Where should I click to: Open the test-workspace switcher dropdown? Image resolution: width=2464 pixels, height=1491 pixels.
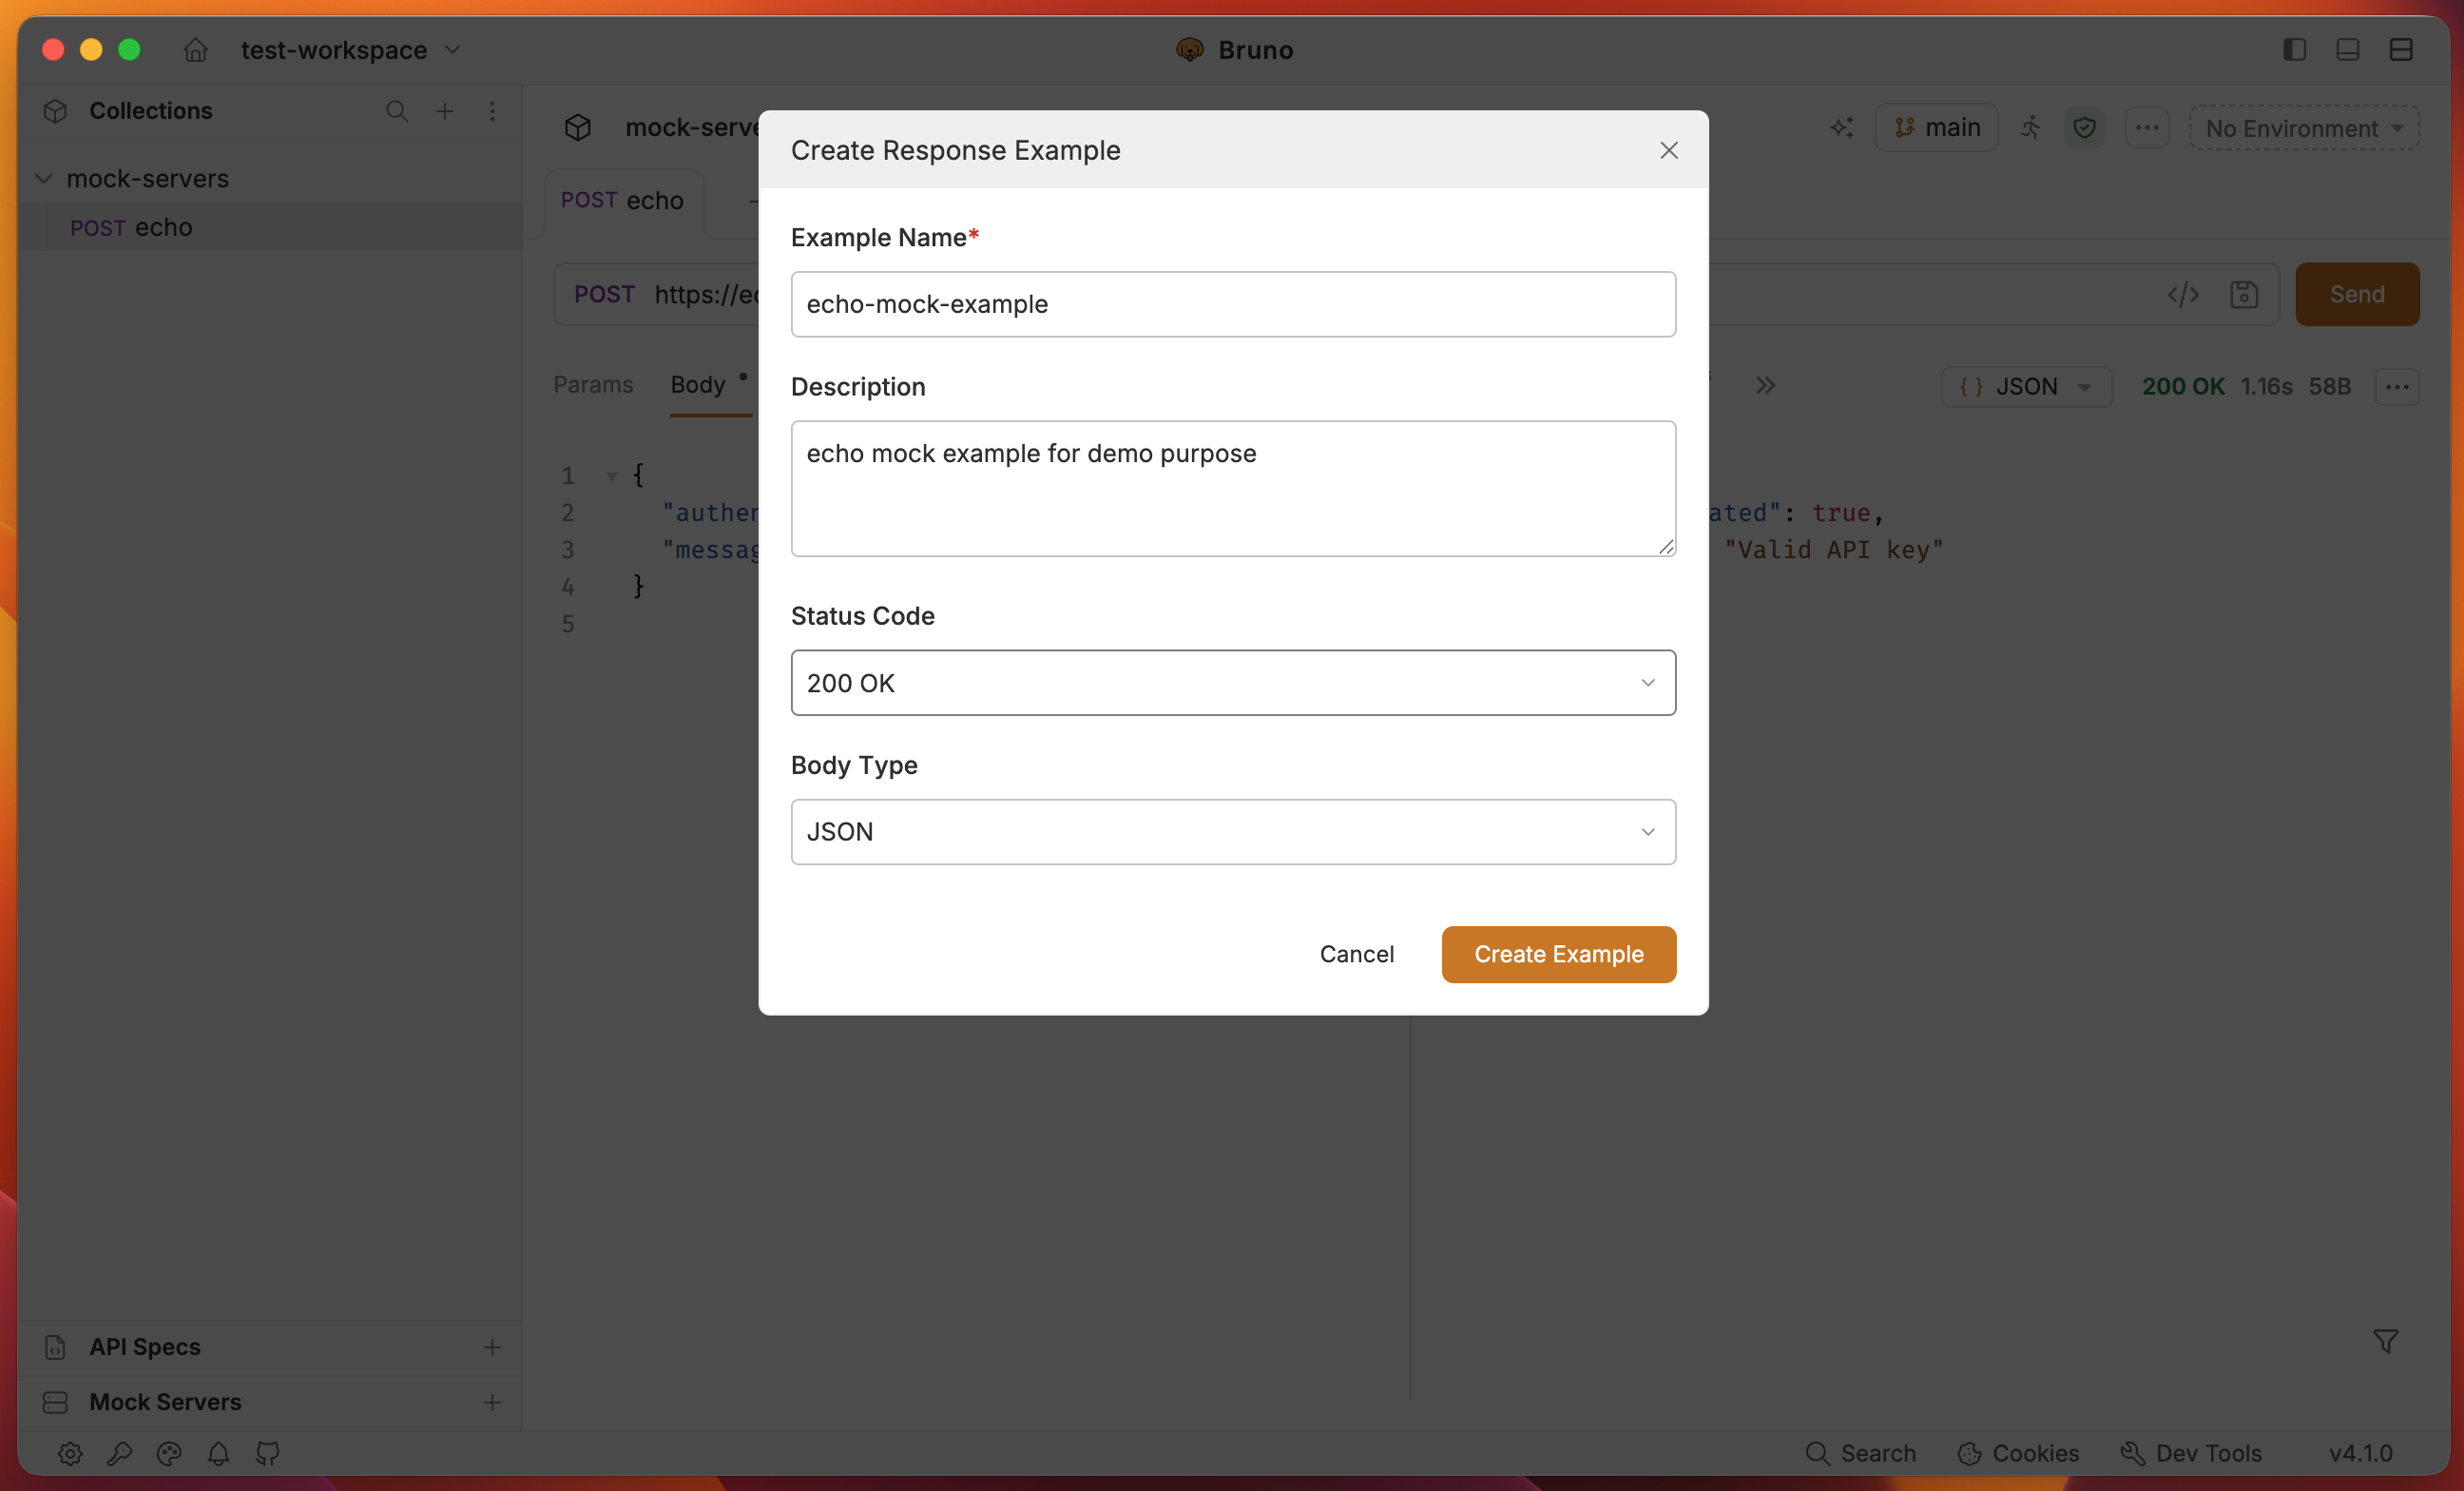click(x=350, y=50)
